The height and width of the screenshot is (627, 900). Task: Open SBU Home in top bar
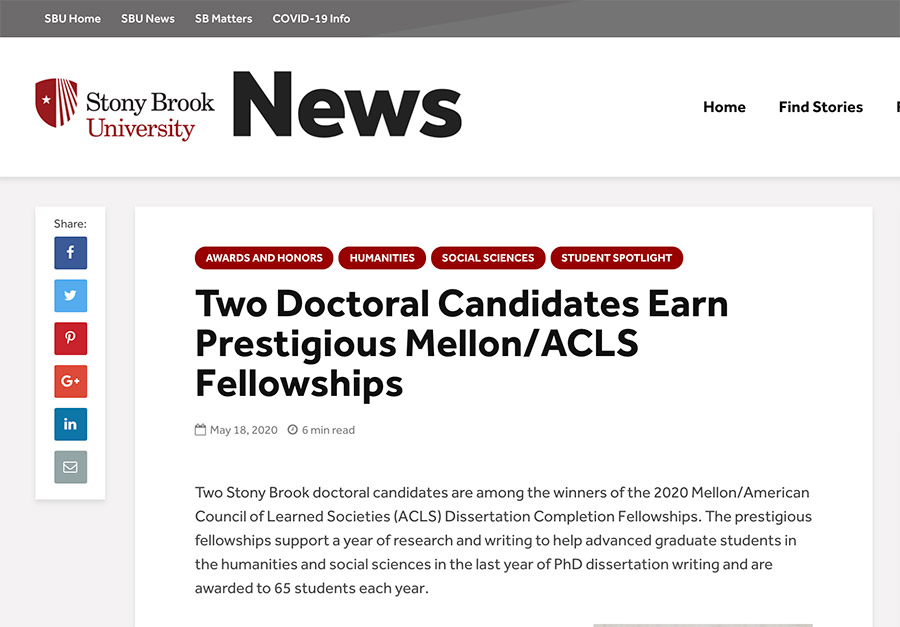tap(72, 18)
